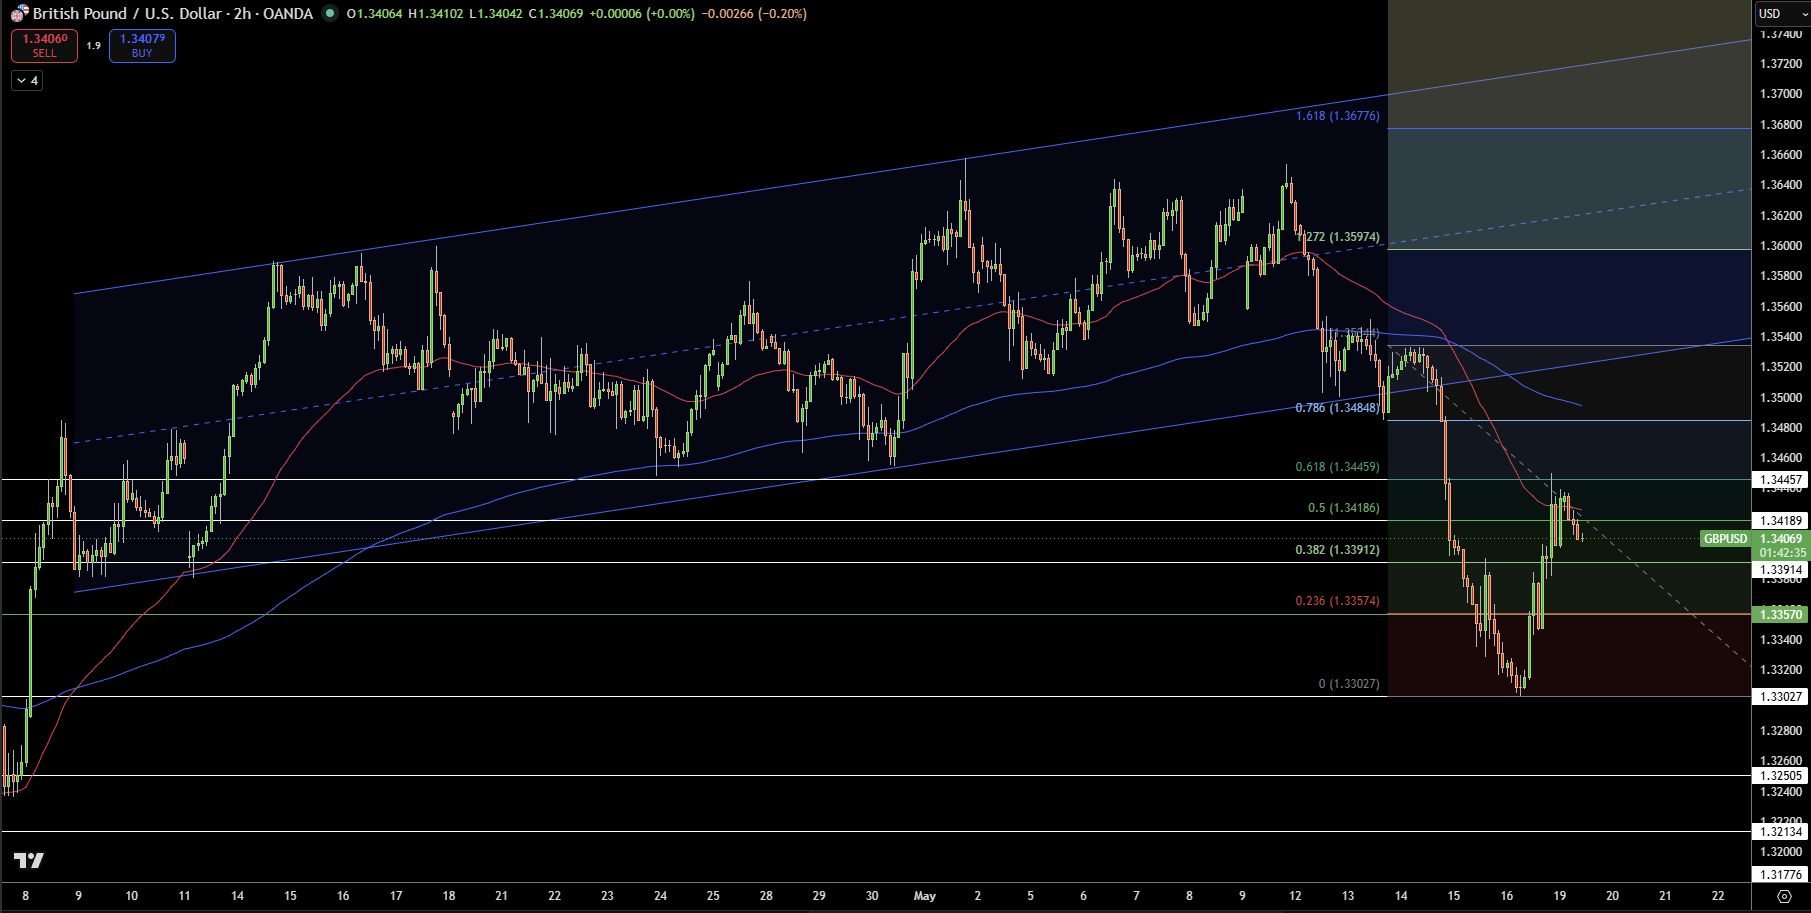
Task: Click the countdown timer 01:42:35
Action: coord(1783,553)
